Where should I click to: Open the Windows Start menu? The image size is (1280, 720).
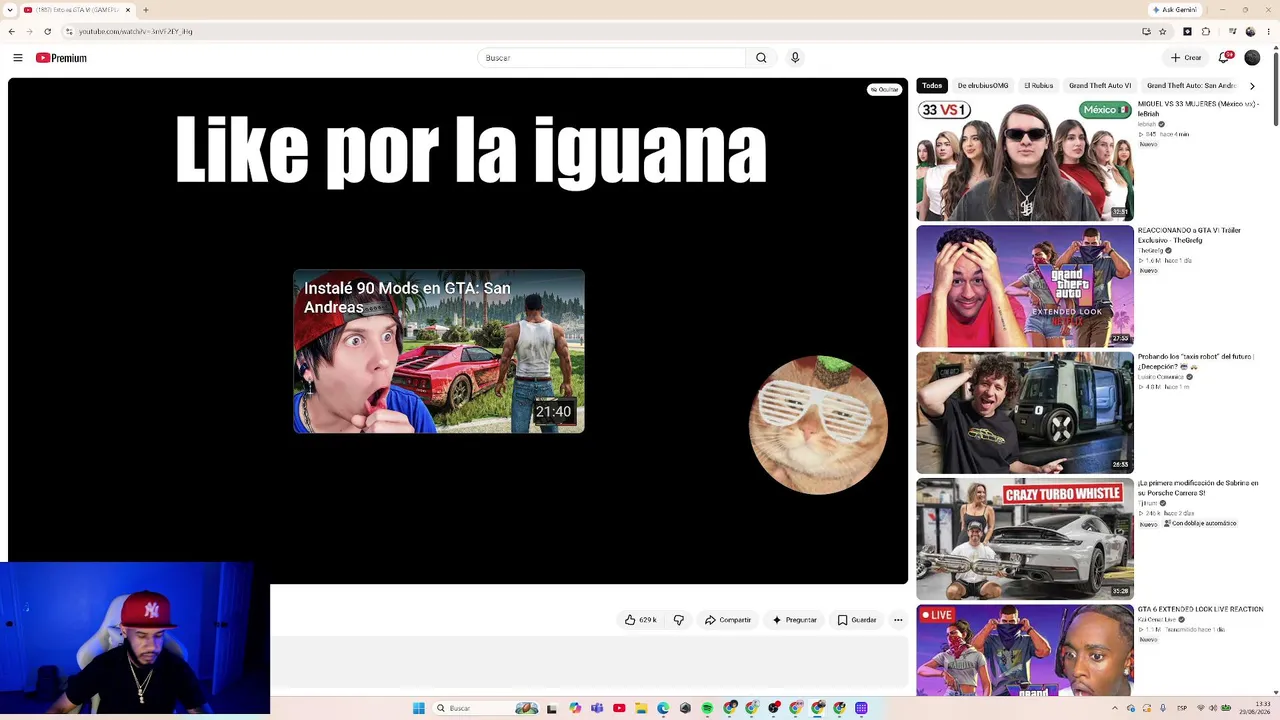419,708
